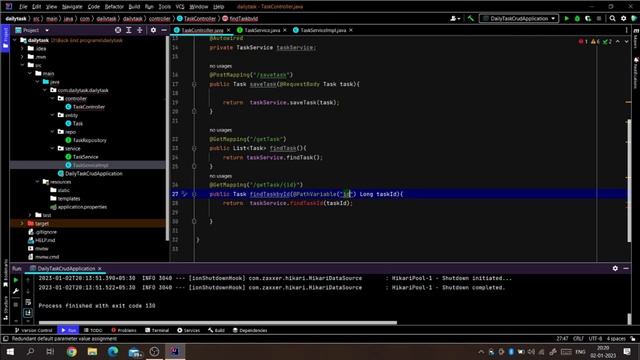This screenshot has width=640, height=360.
Task: Open the Dependencies tool window
Action: pyautogui.click(x=250, y=330)
